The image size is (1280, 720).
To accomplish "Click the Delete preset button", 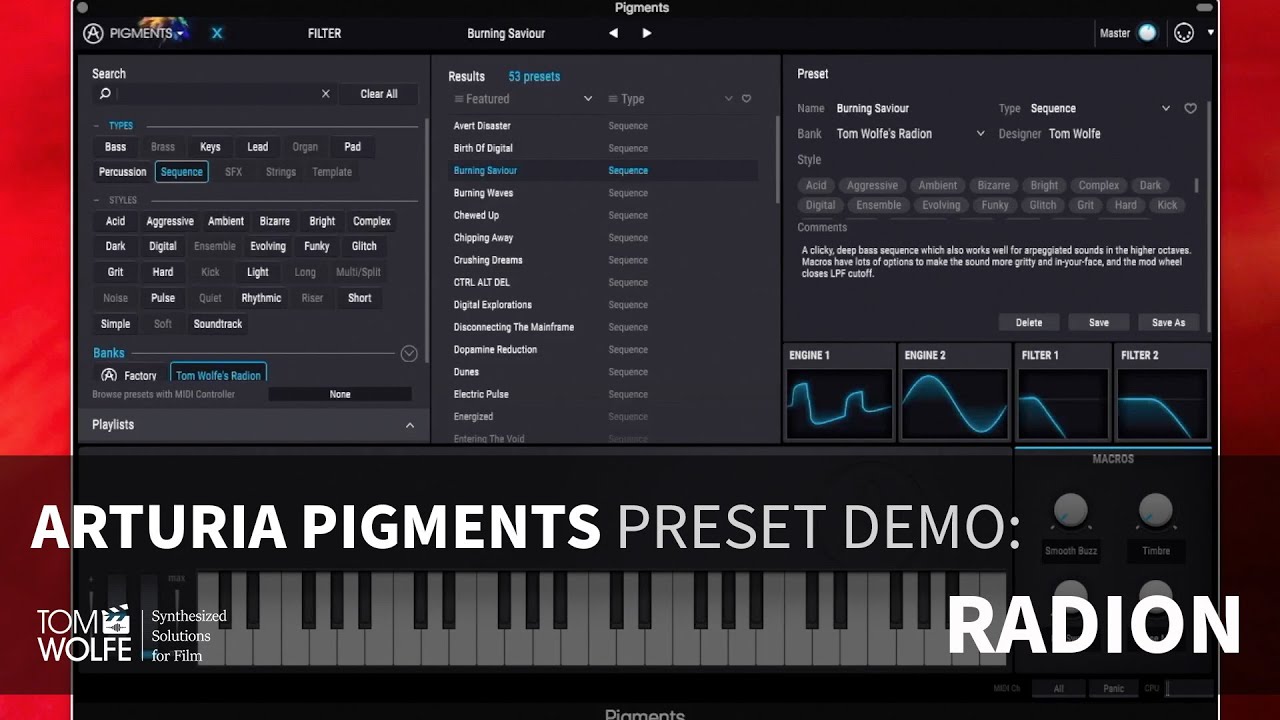I will pyautogui.click(x=1029, y=322).
